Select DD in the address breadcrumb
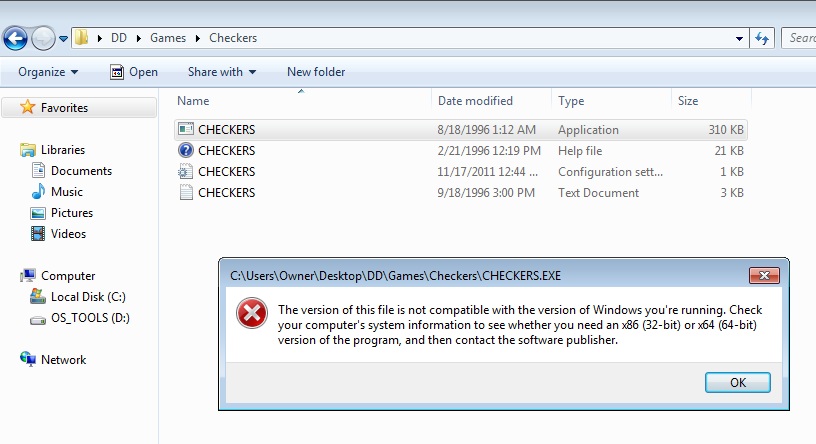 click(119, 38)
